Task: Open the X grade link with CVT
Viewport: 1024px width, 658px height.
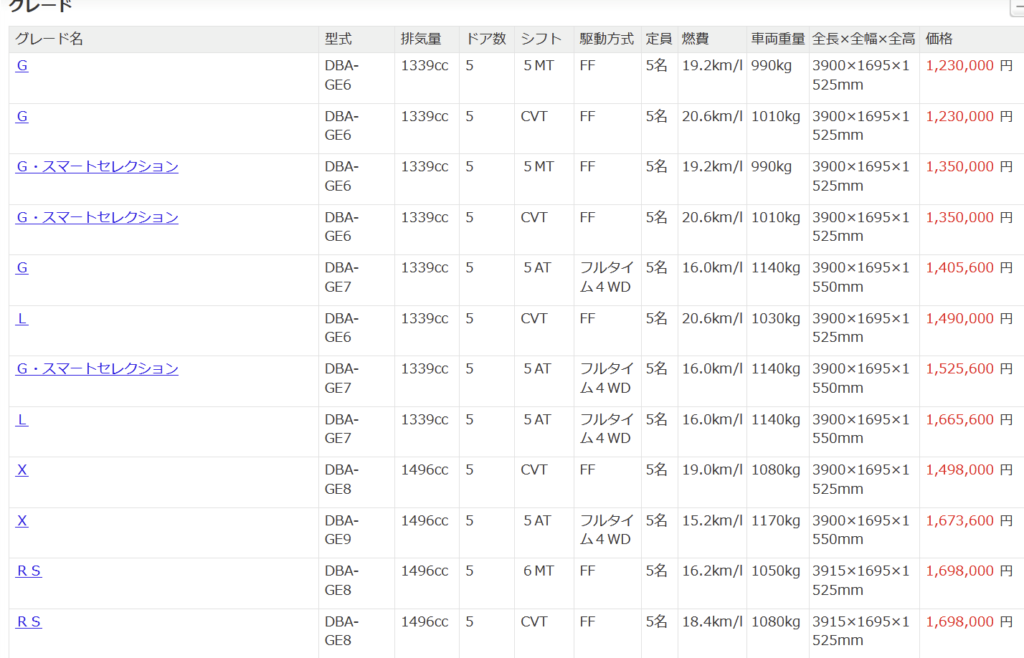Action: pyautogui.click(x=22, y=469)
